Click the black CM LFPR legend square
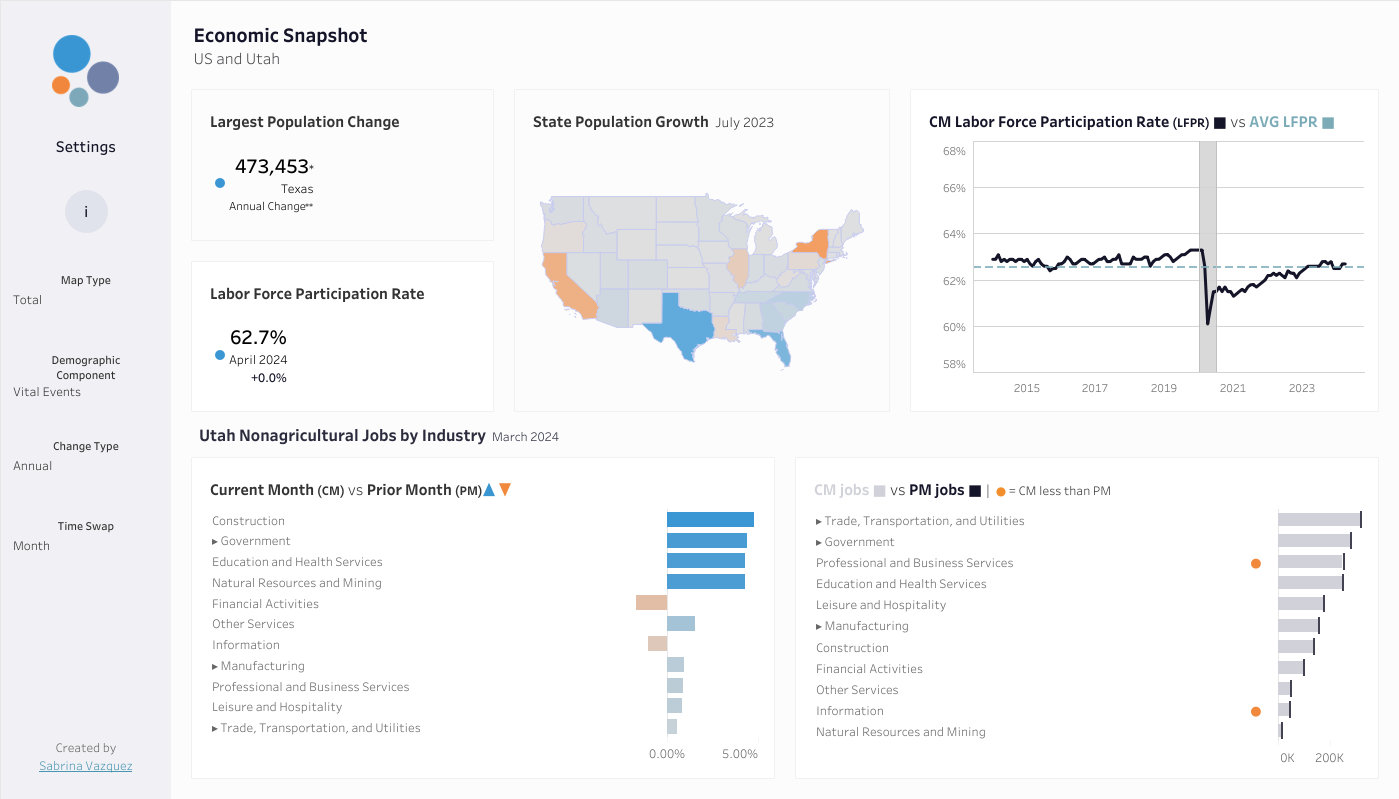Viewport: 1399px width, 799px height. click(1219, 123)
